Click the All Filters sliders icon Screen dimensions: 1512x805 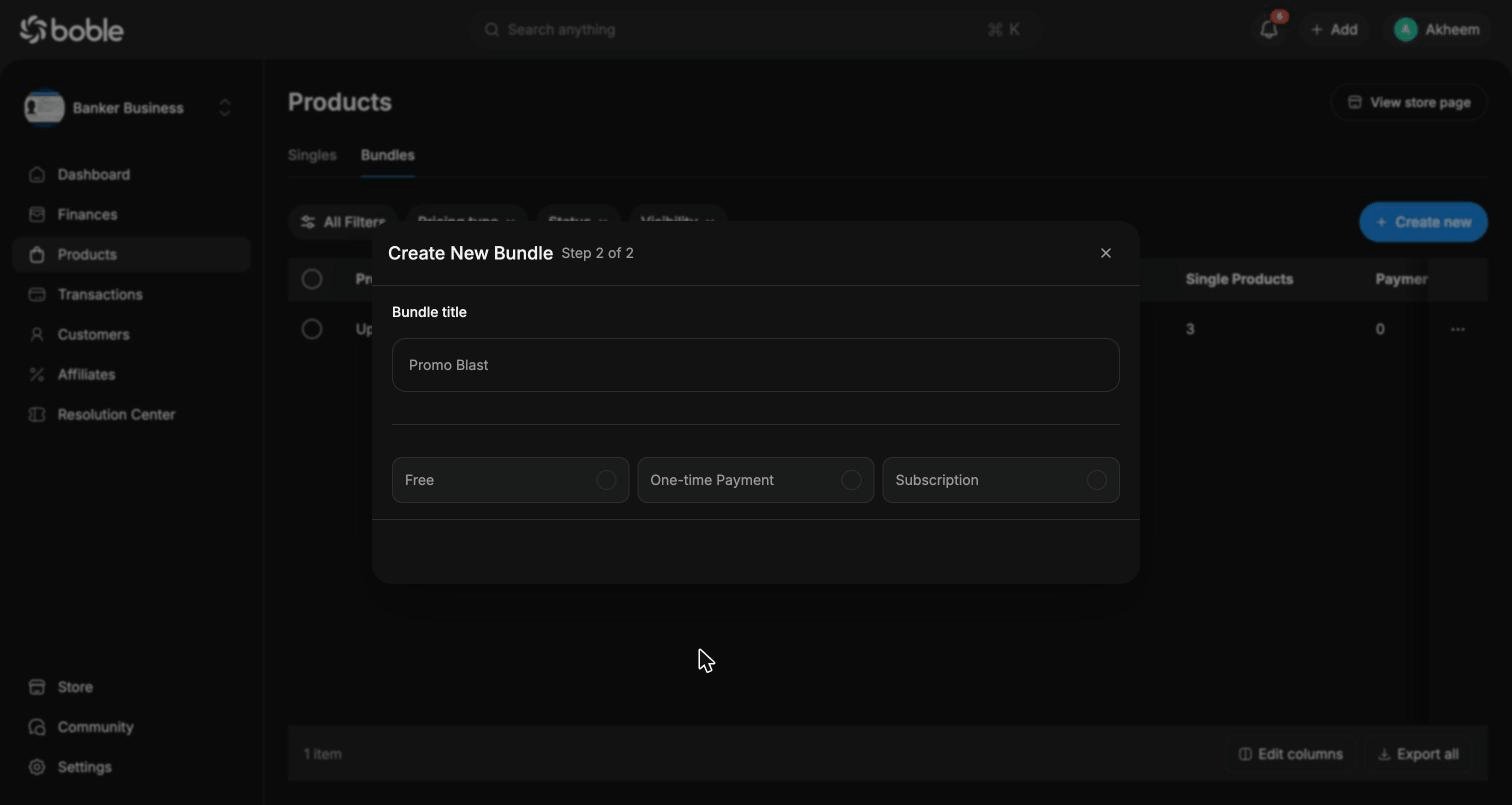(308, 222)
